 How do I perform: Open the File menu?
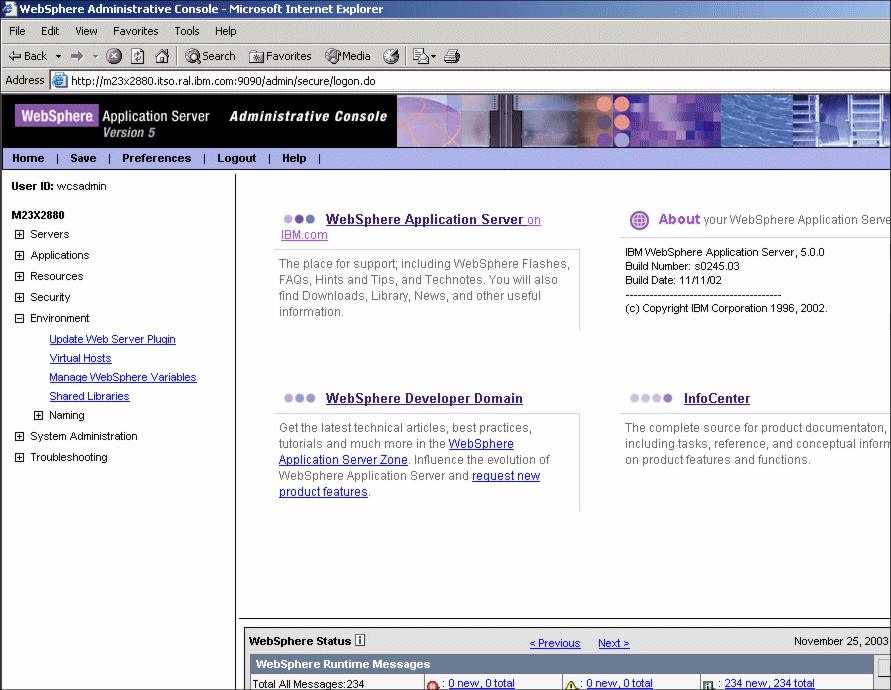(17, 31)
